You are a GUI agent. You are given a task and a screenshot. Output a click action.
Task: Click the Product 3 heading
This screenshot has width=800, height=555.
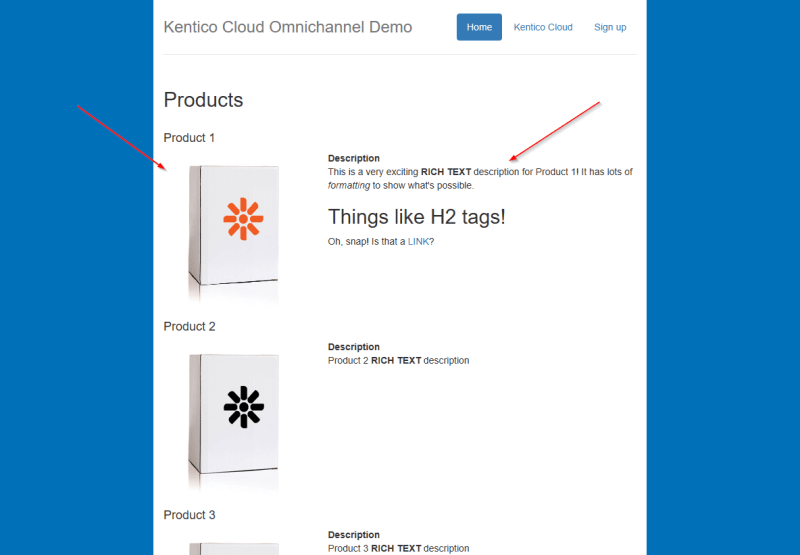click(189, 515)
